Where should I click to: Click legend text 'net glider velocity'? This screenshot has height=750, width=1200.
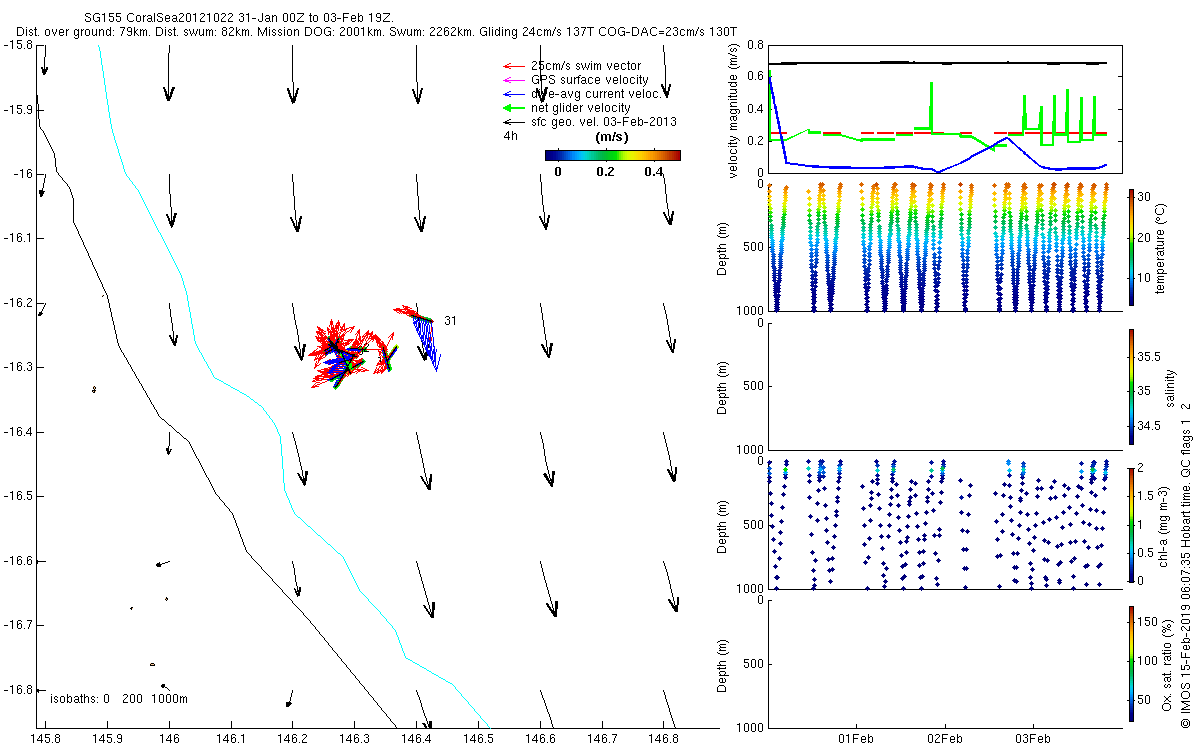click(581, 108)
